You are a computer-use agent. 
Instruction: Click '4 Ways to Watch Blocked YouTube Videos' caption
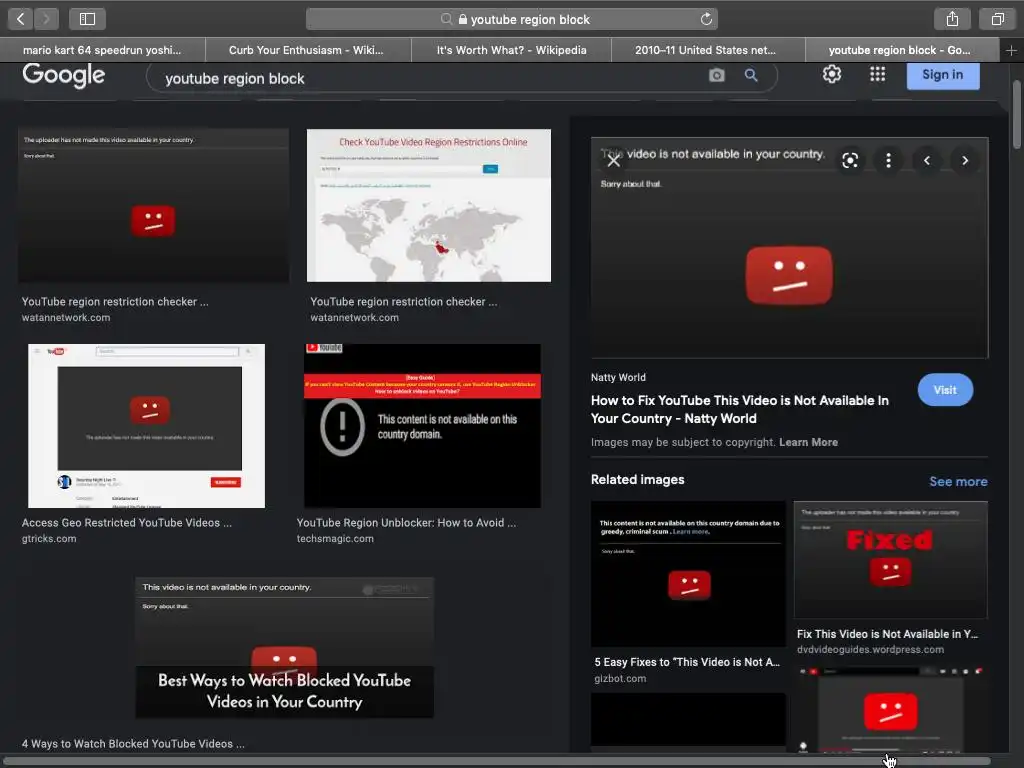coord(133,744)
